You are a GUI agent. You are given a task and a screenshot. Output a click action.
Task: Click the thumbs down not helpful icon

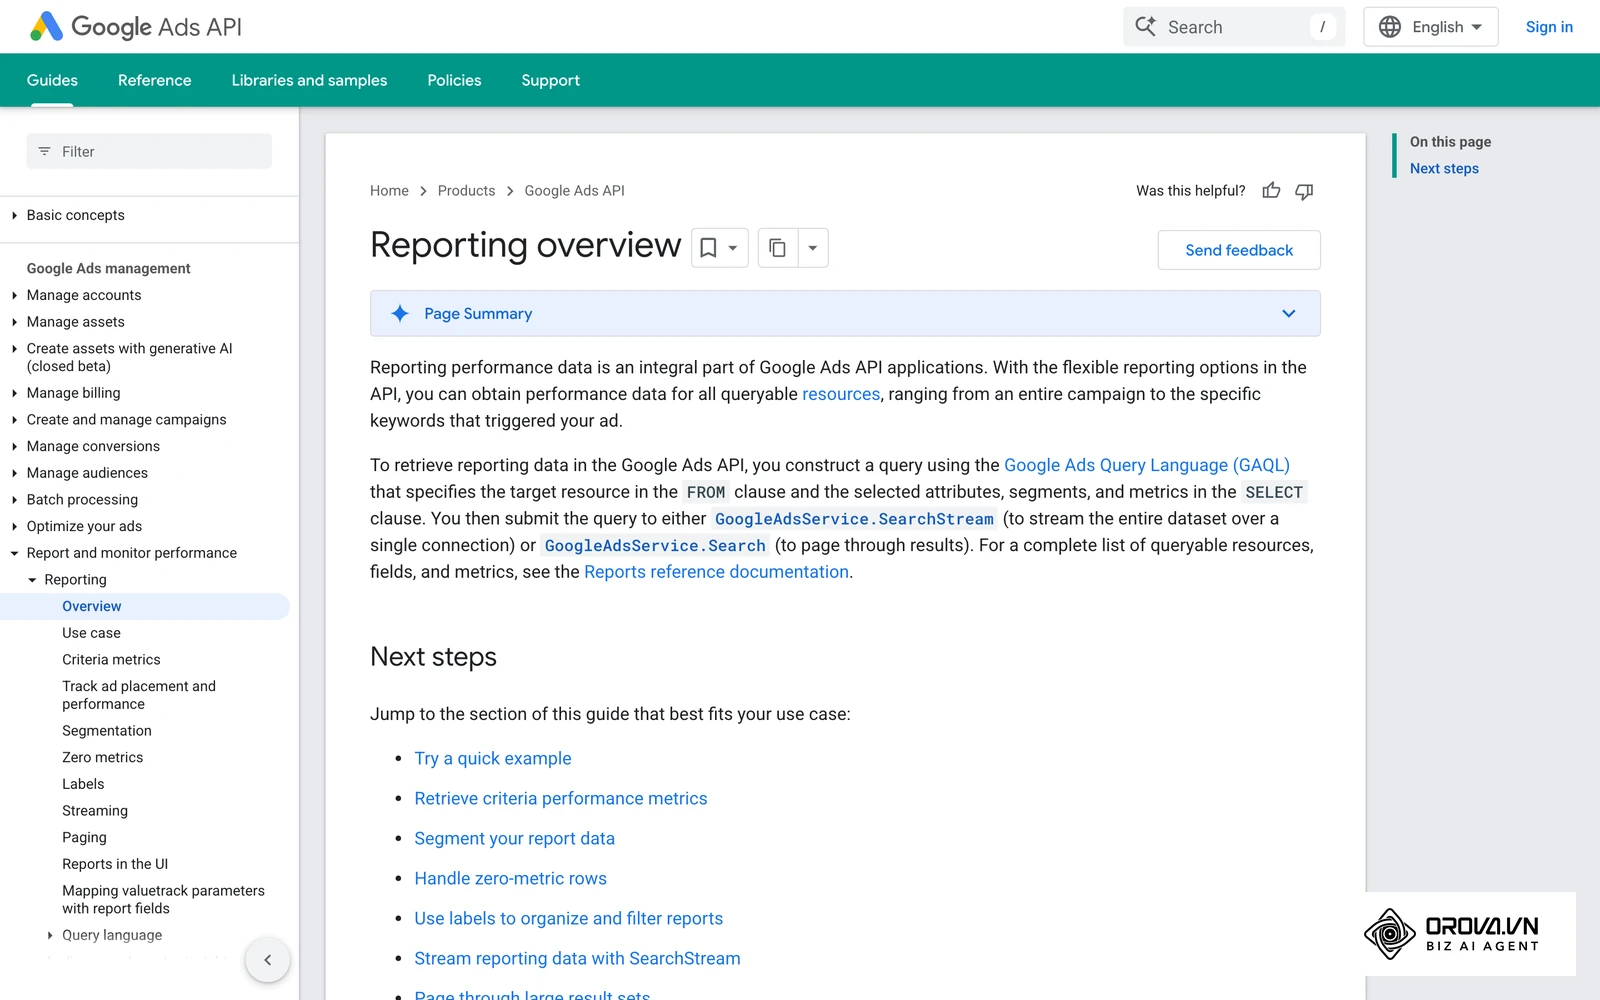(x=1304, y=191)
